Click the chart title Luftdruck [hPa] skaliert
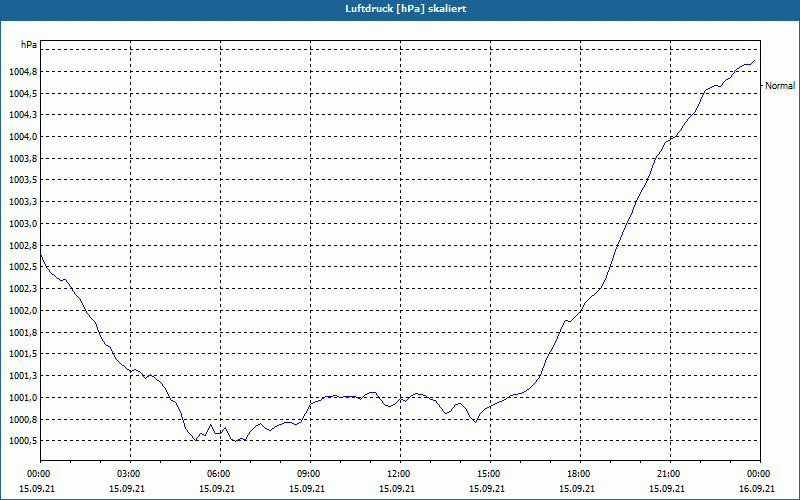Screen dimensions: 800x500 coord(406,9)
